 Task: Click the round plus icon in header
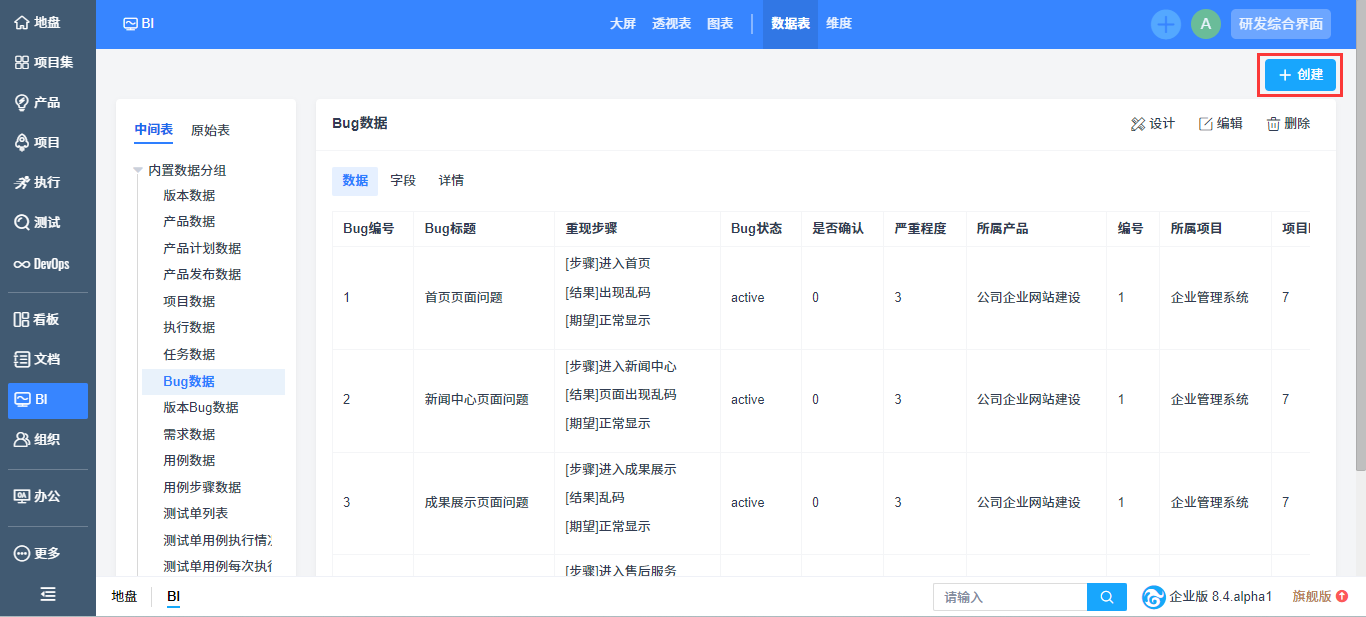[1165, 24]
